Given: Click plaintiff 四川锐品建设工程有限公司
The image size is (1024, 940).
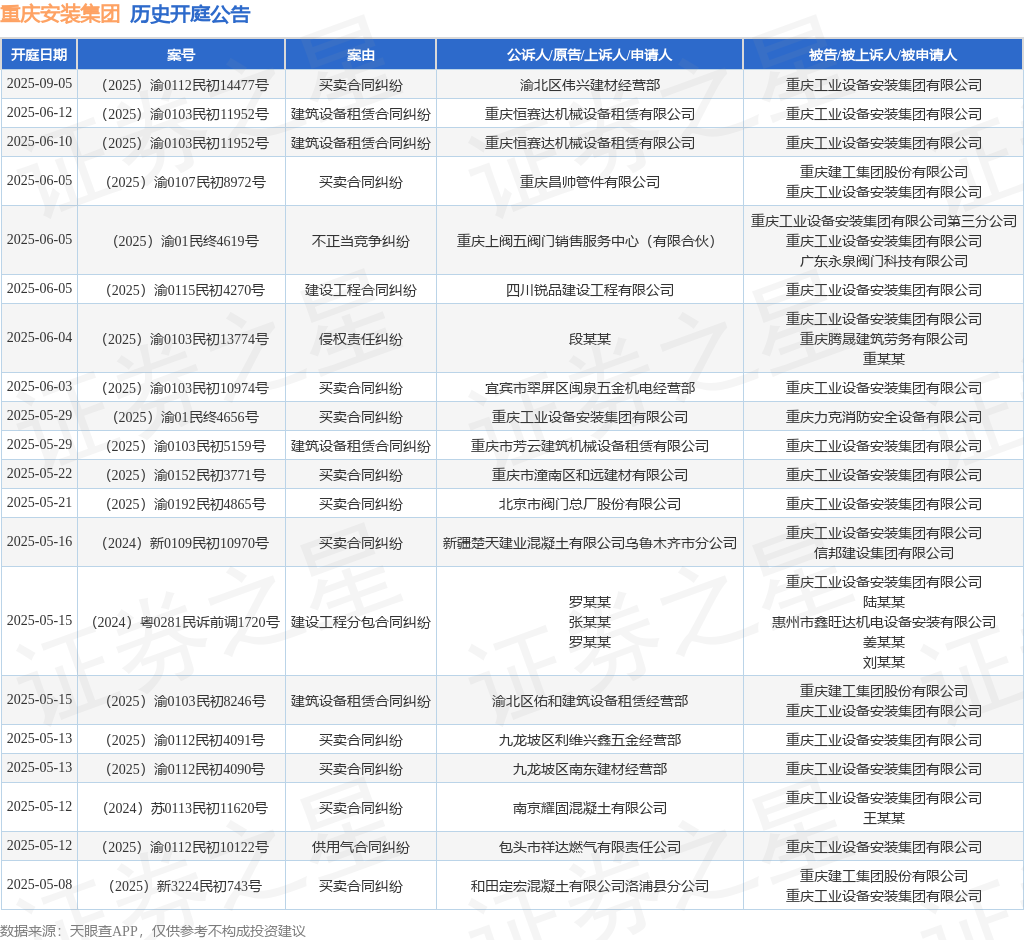Looking at the screenshot, I should click(590, 289).
